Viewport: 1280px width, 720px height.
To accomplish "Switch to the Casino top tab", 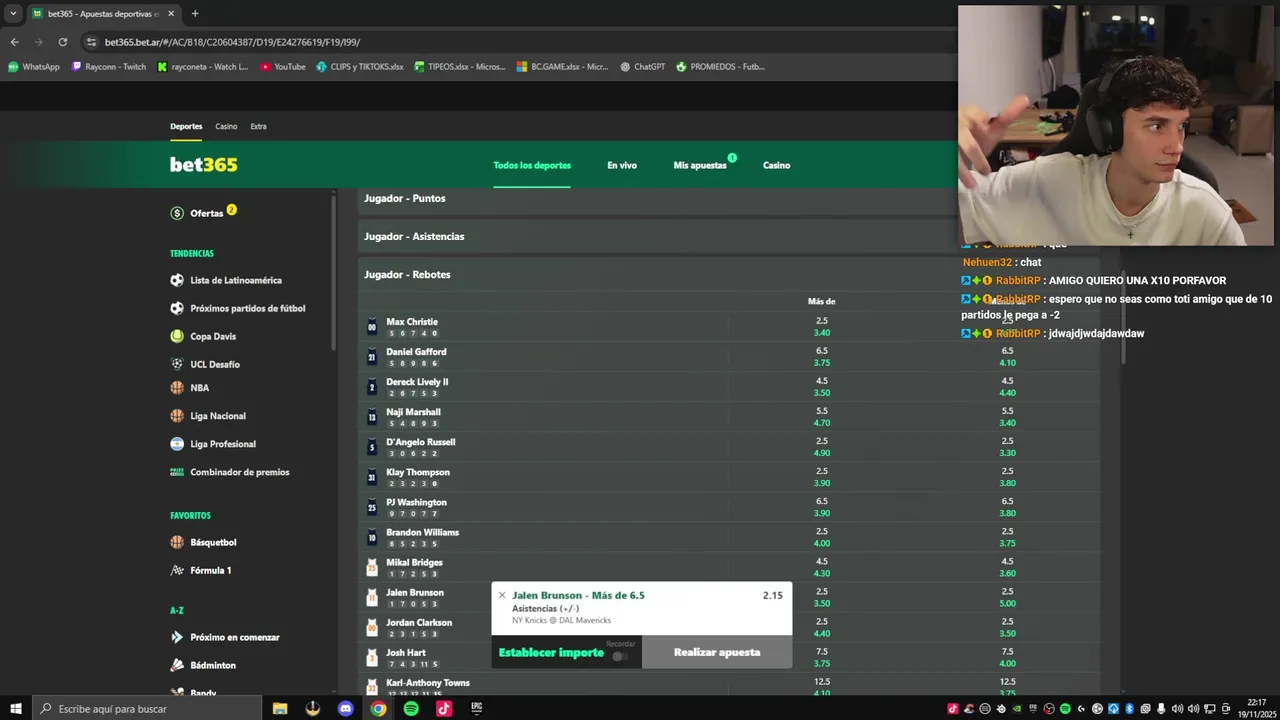I will 226,127.
